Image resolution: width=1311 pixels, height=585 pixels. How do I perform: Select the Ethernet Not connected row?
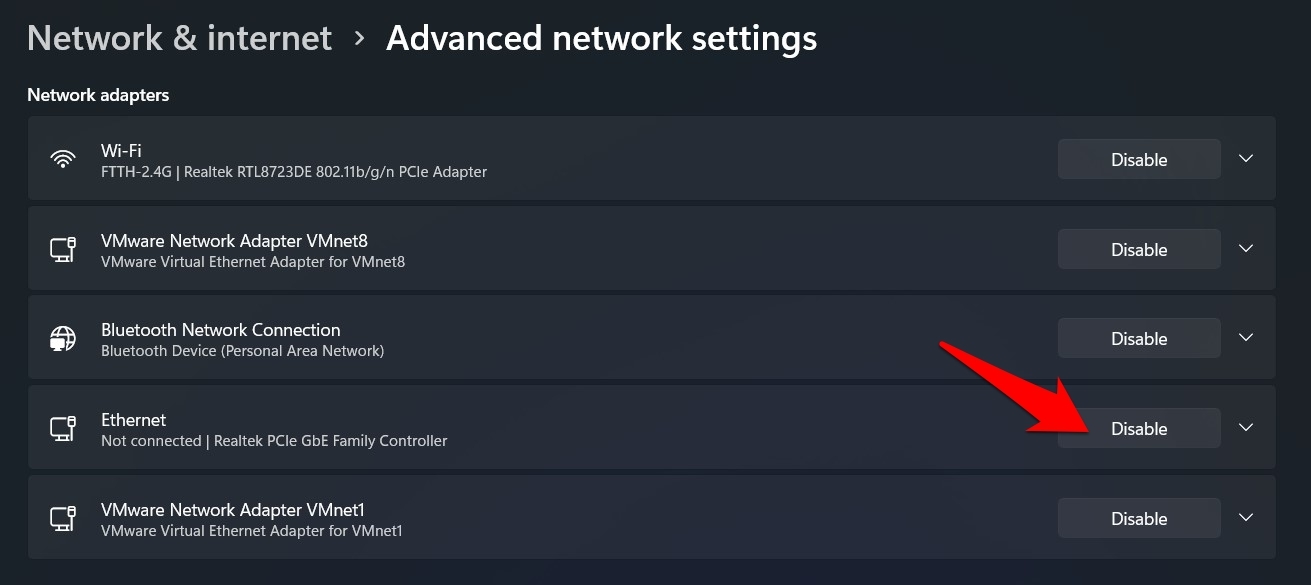[274, 441]
